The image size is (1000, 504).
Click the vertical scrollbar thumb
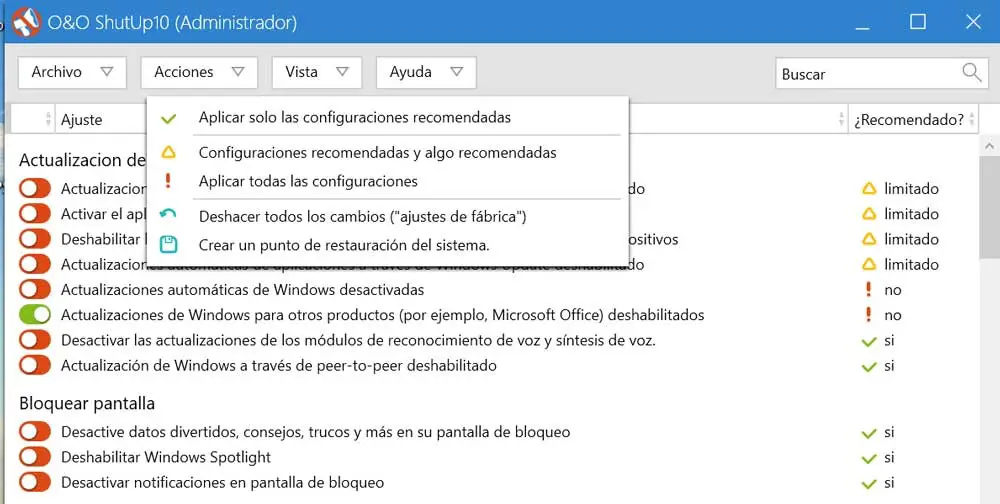(989, 207)
